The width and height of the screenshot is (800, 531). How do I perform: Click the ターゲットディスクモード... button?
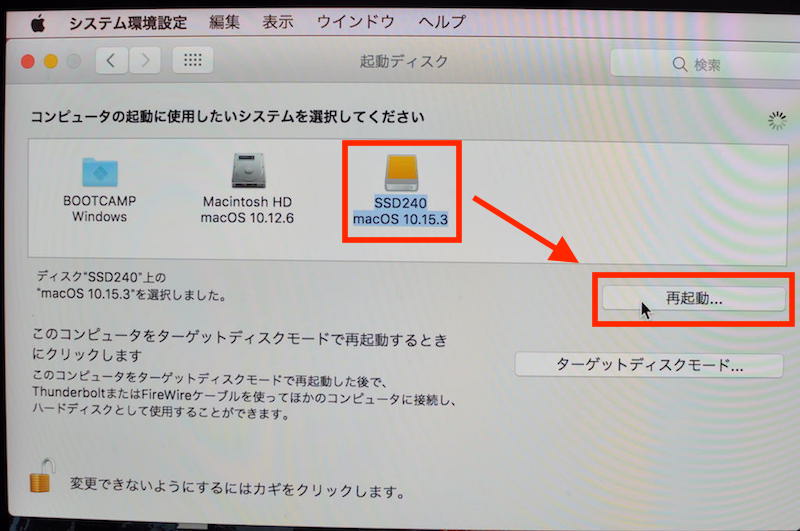(x=648, y=365)
